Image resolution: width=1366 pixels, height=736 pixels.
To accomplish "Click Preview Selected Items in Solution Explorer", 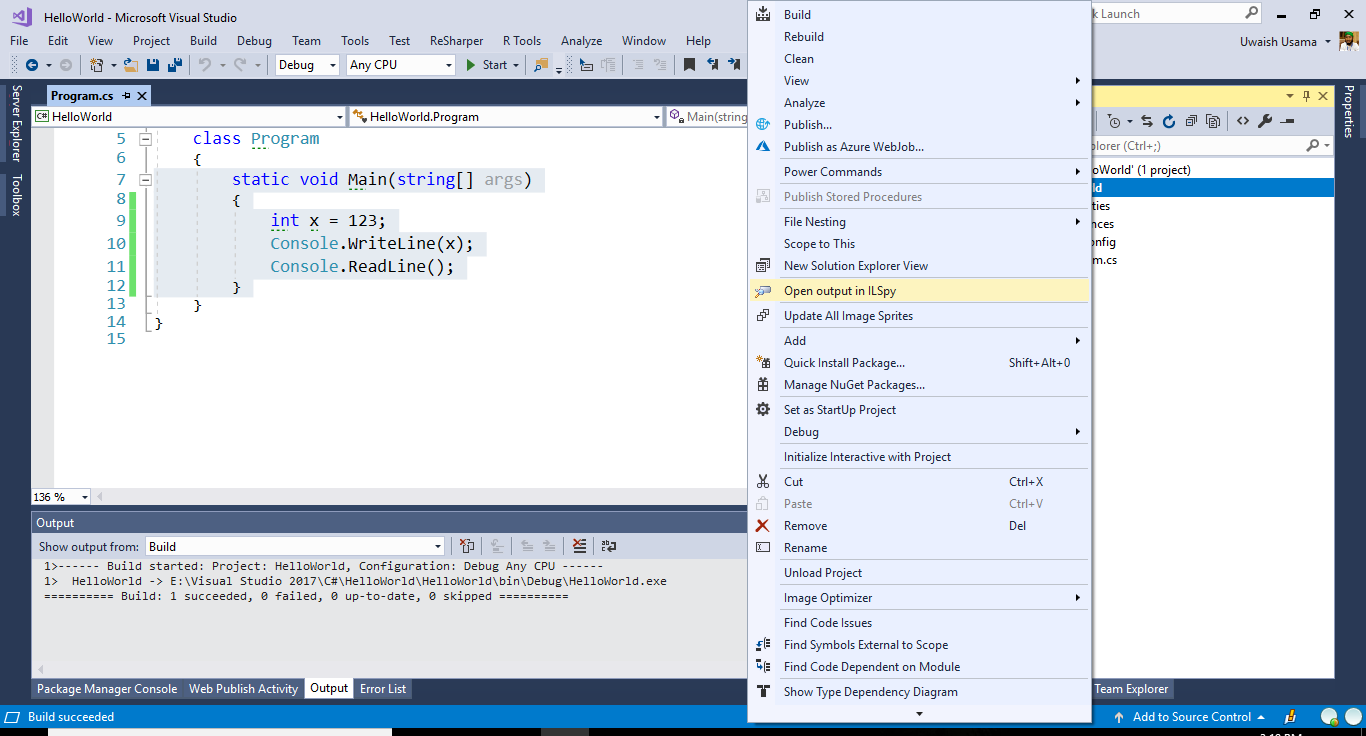I will click(1287, 121).
